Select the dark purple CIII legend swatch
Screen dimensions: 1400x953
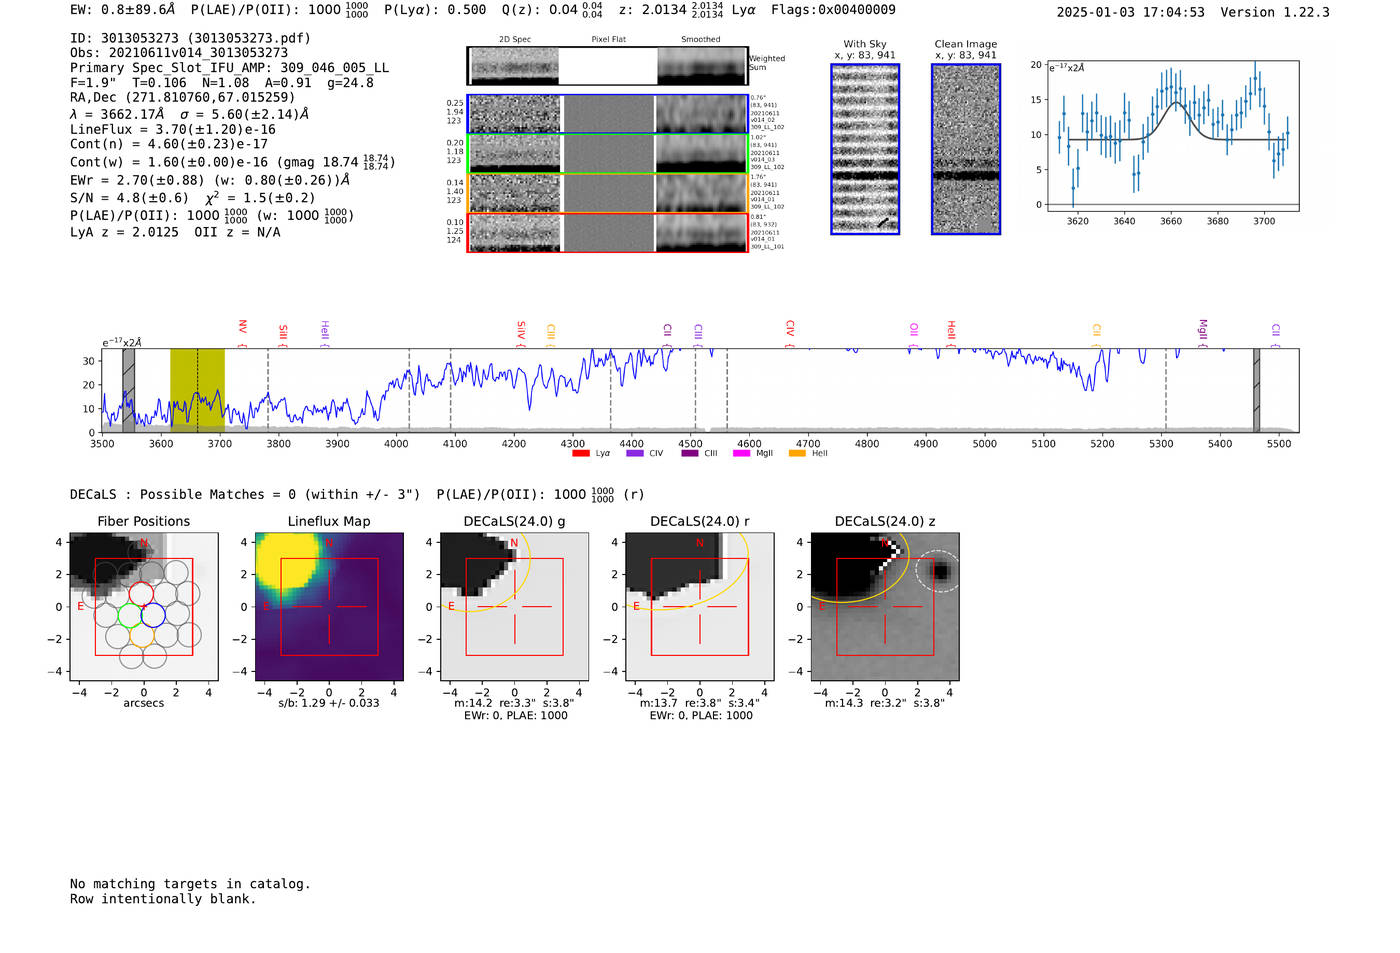[x=689, y=454]
